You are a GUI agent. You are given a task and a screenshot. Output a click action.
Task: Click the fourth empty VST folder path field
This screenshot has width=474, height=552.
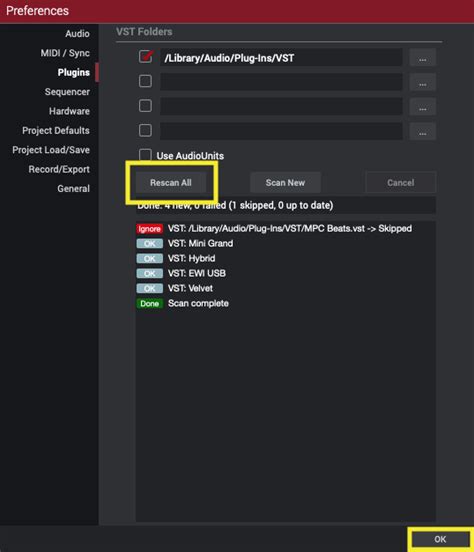(x=281, y=131)
